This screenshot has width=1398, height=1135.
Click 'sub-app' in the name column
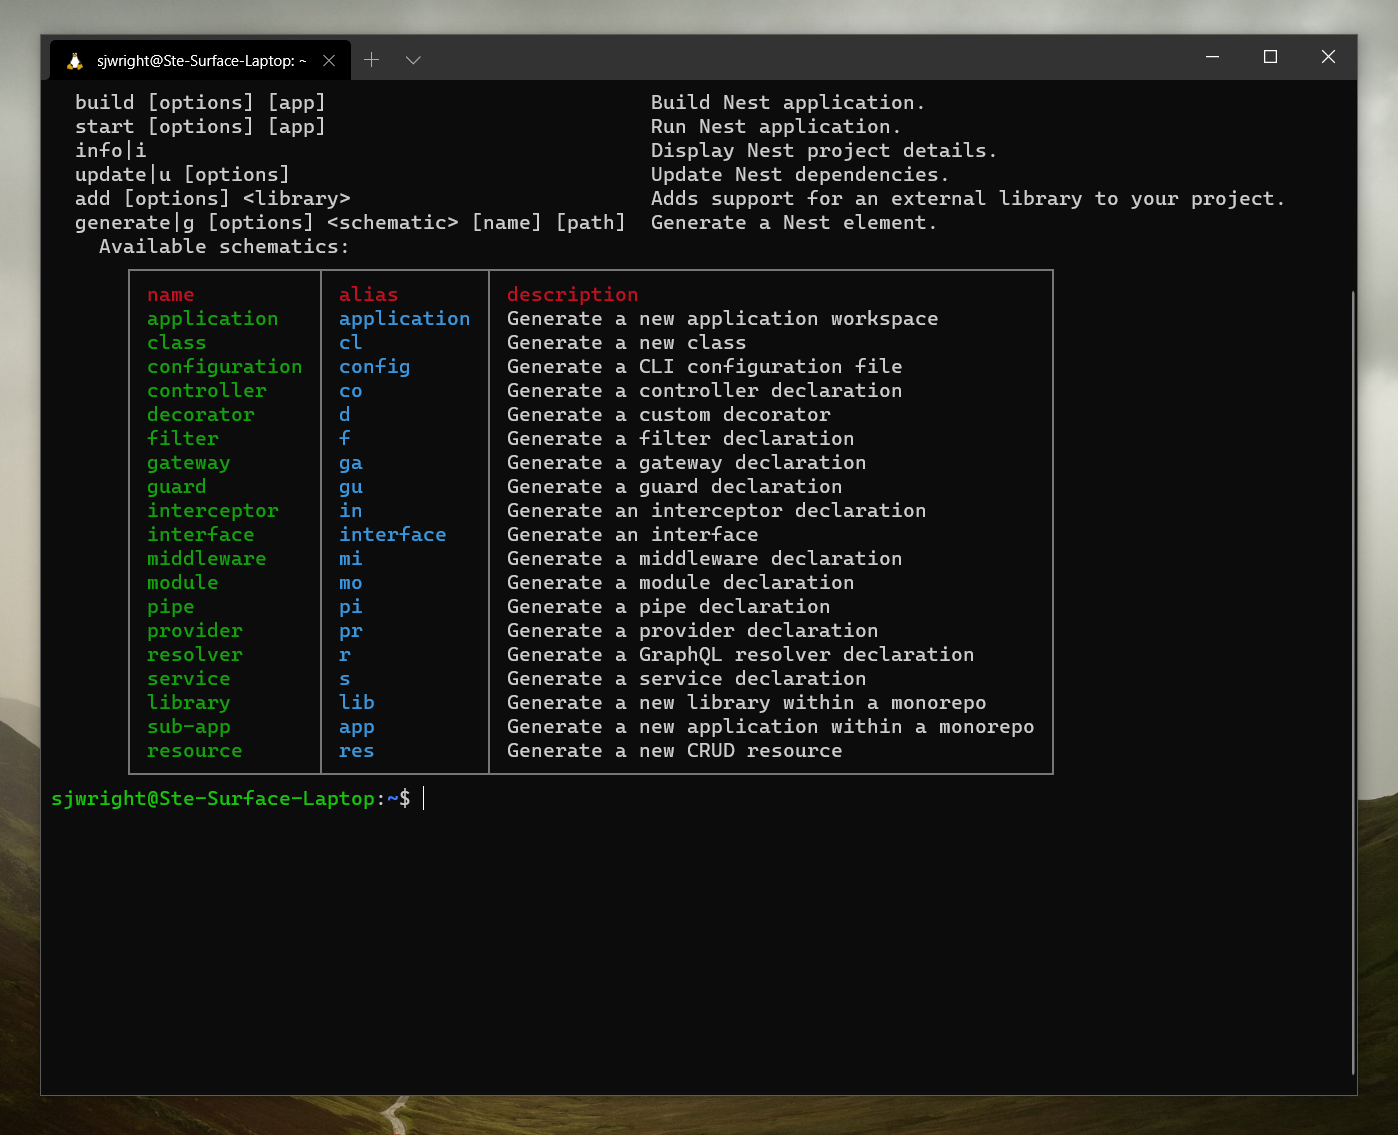(x=189, y=727)
